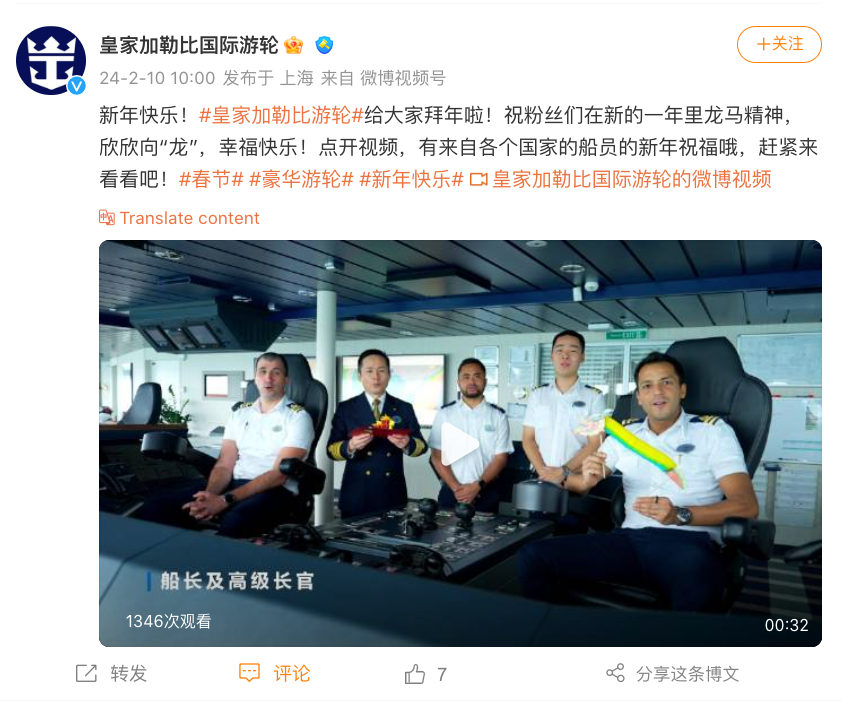Open the 皇家加勒比国际游轮的微博视频 video link
This screenshot has width=842, height=704.
point(621,179)
